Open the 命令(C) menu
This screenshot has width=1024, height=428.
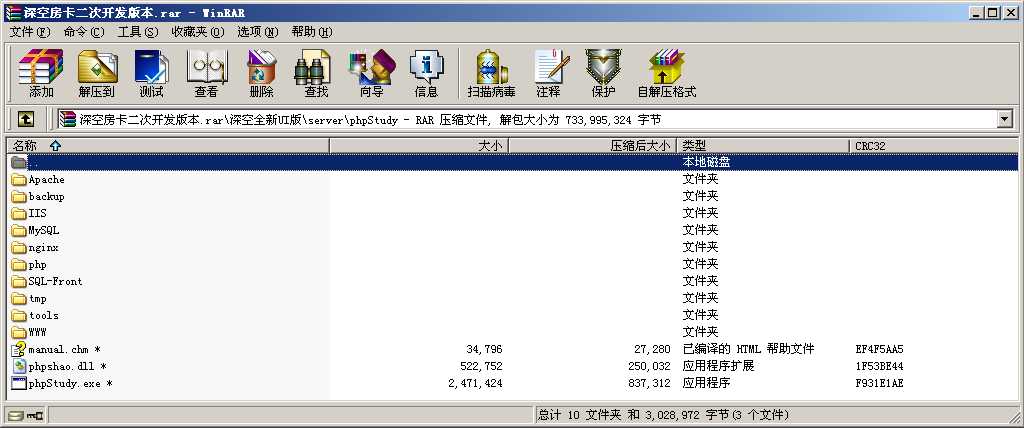tap(84, 31)
